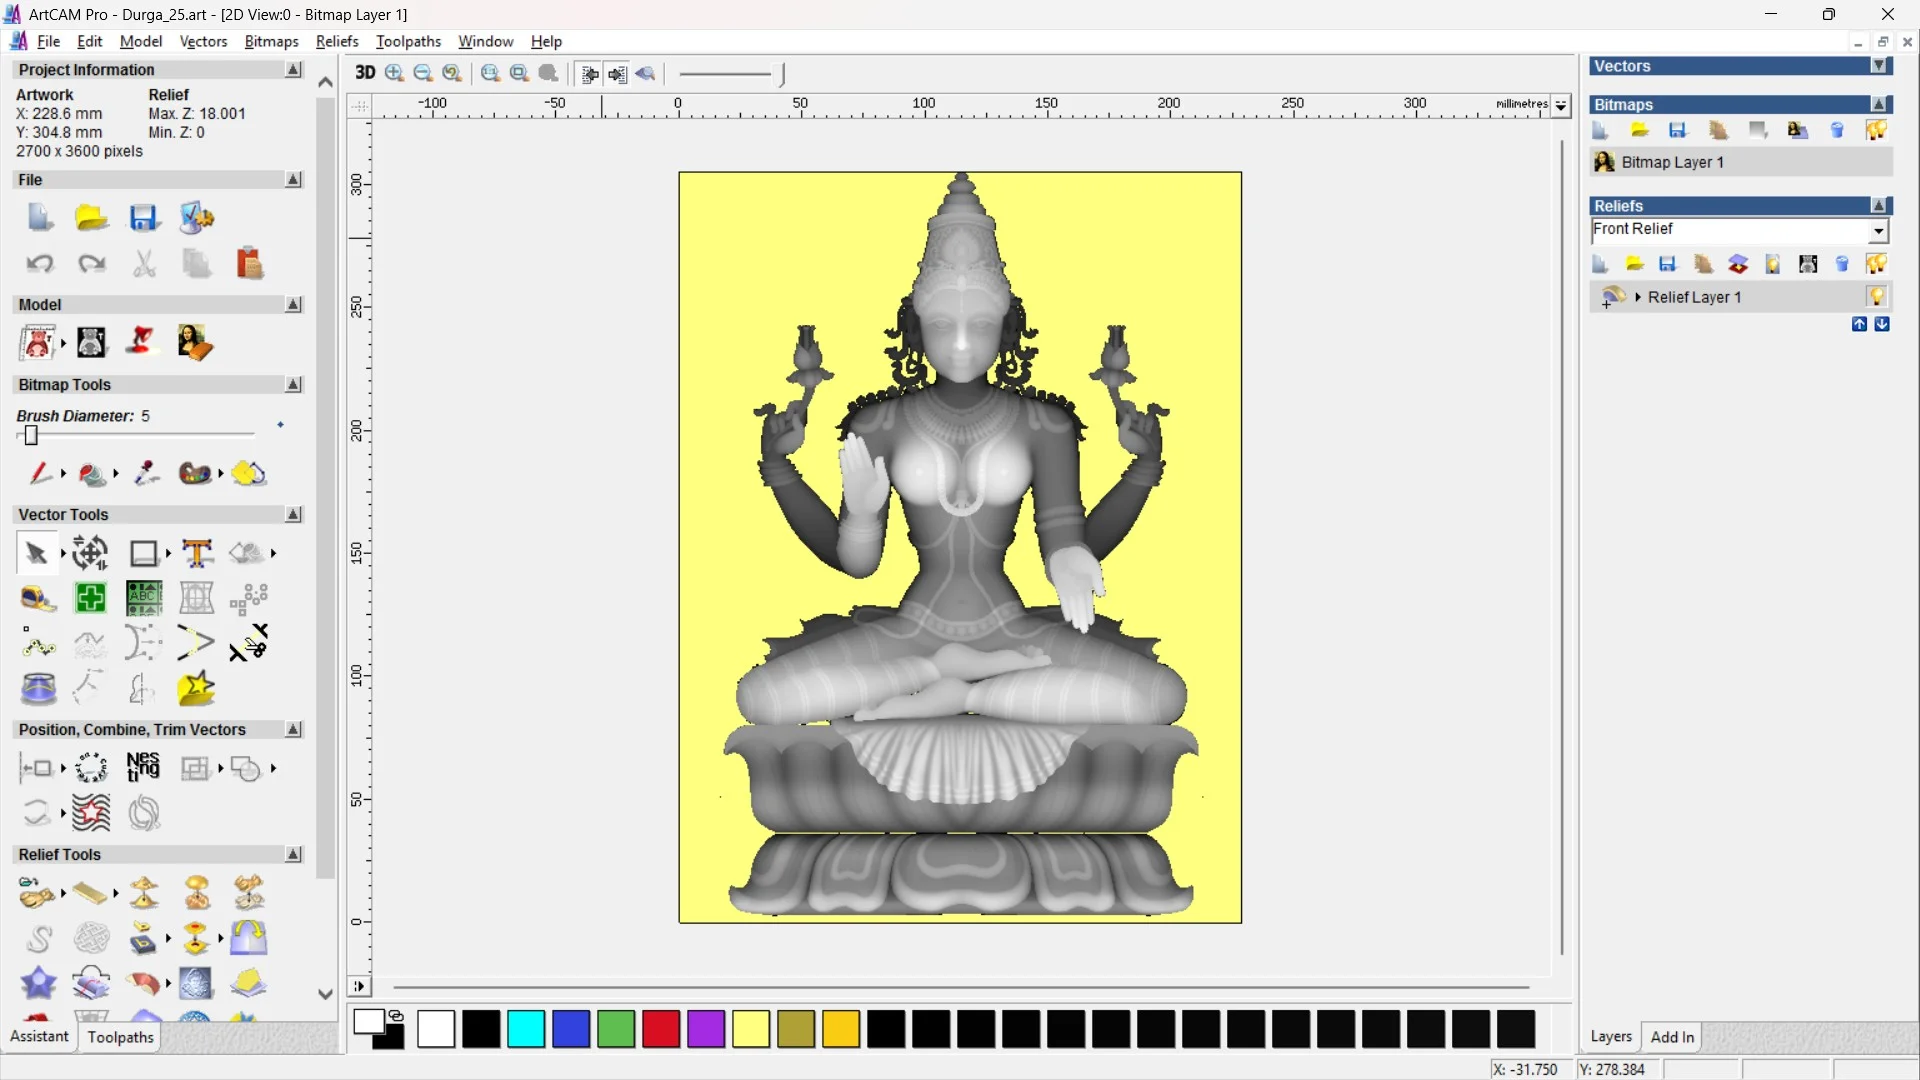Viewport: 1920px width, 1080px height.
Task: Open the Nesting vectors tool
Action: point(143,767)
